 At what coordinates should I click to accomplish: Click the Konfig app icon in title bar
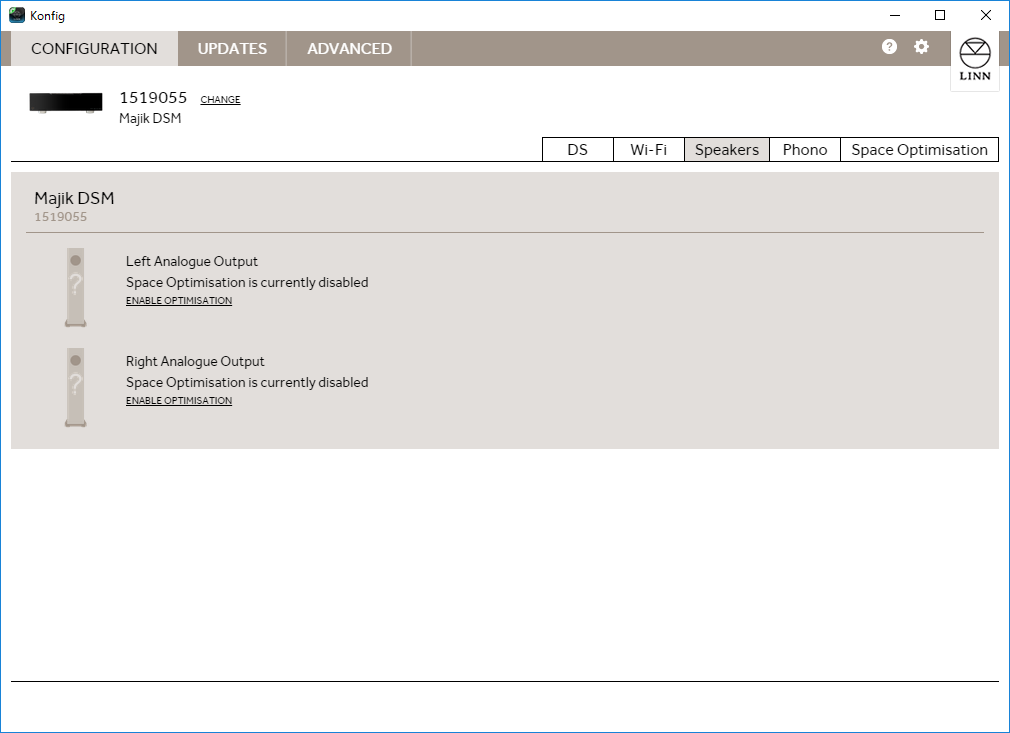pyautogui.click(x=17, y=15)
